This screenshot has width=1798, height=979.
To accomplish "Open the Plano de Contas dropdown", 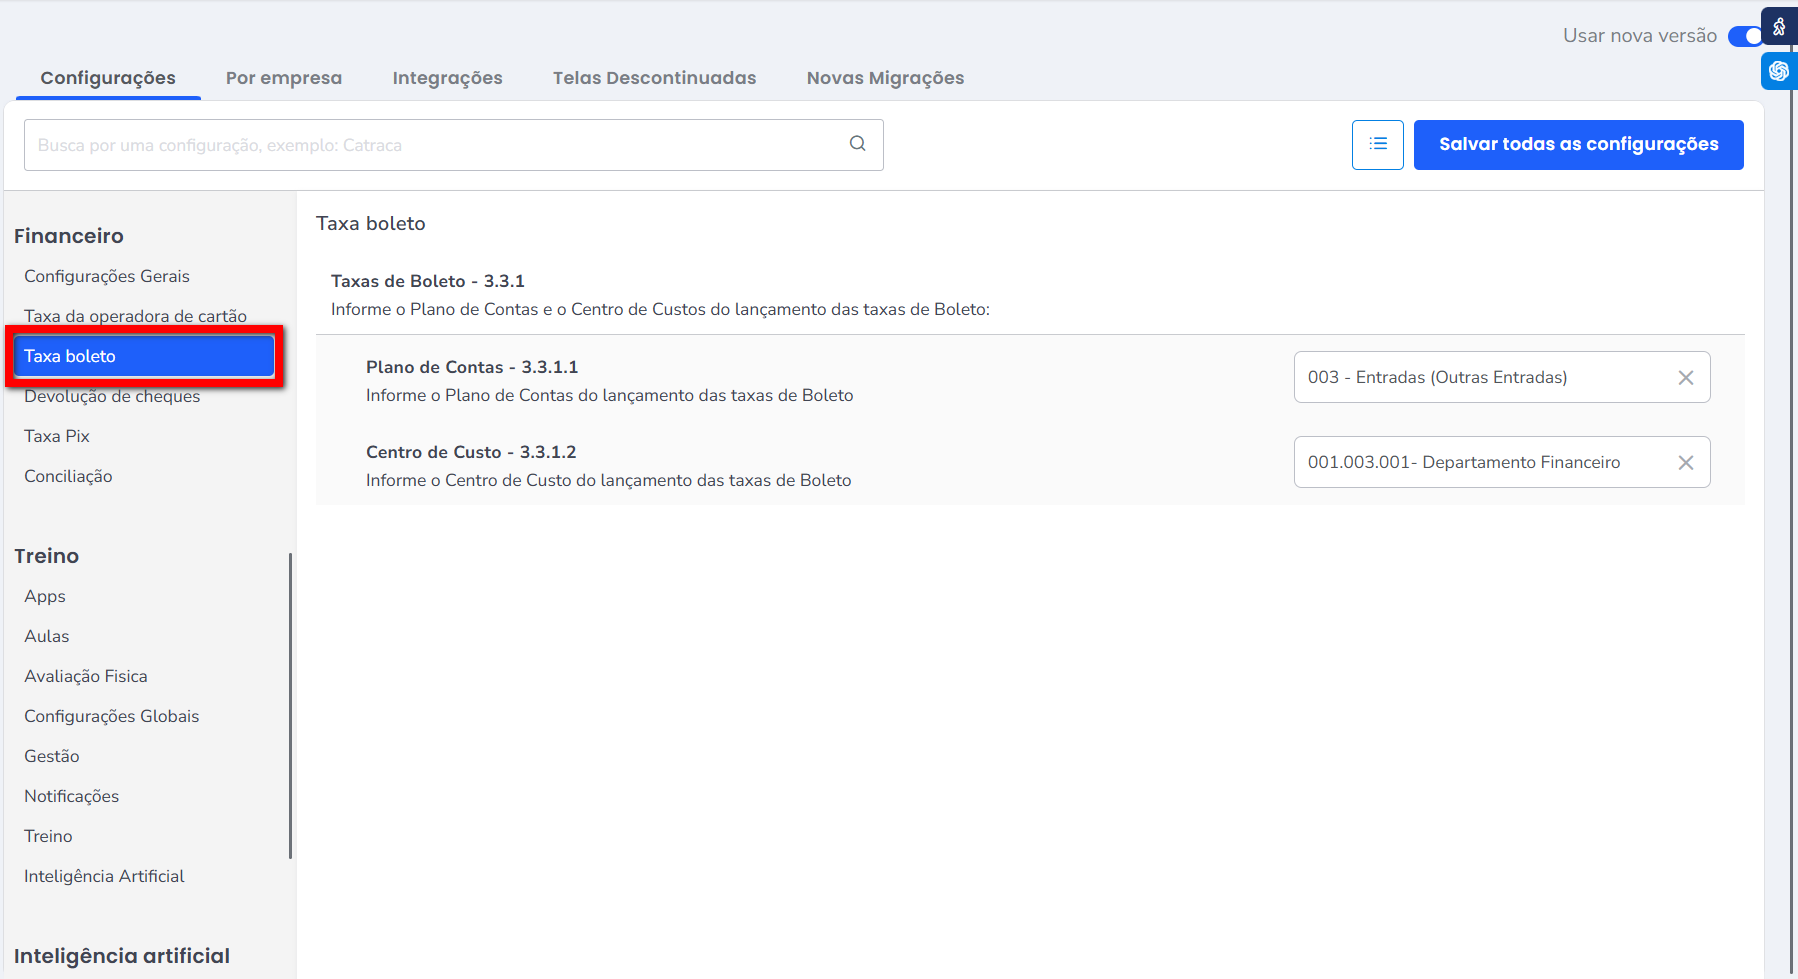I will [x=1480, y=378].
